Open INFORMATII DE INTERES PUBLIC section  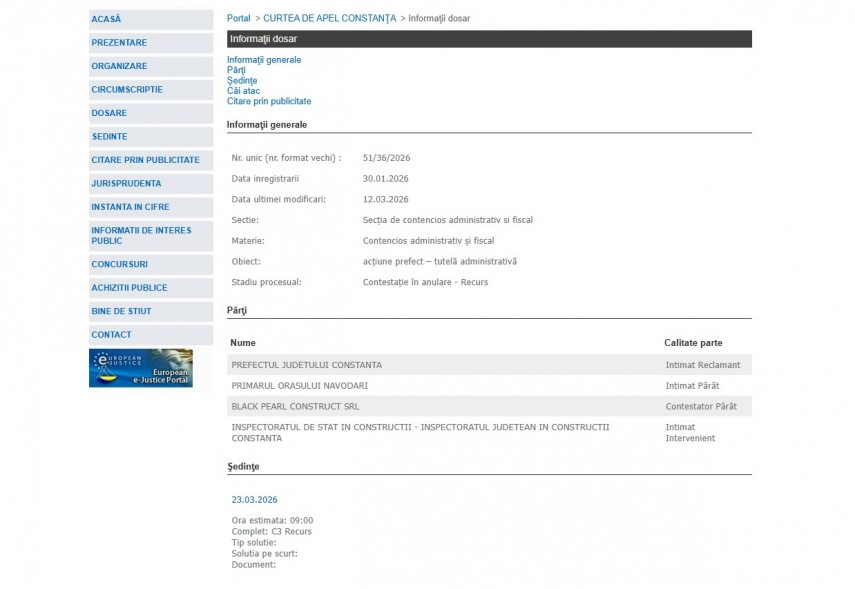pyautogui.click(x=141, y=235)
